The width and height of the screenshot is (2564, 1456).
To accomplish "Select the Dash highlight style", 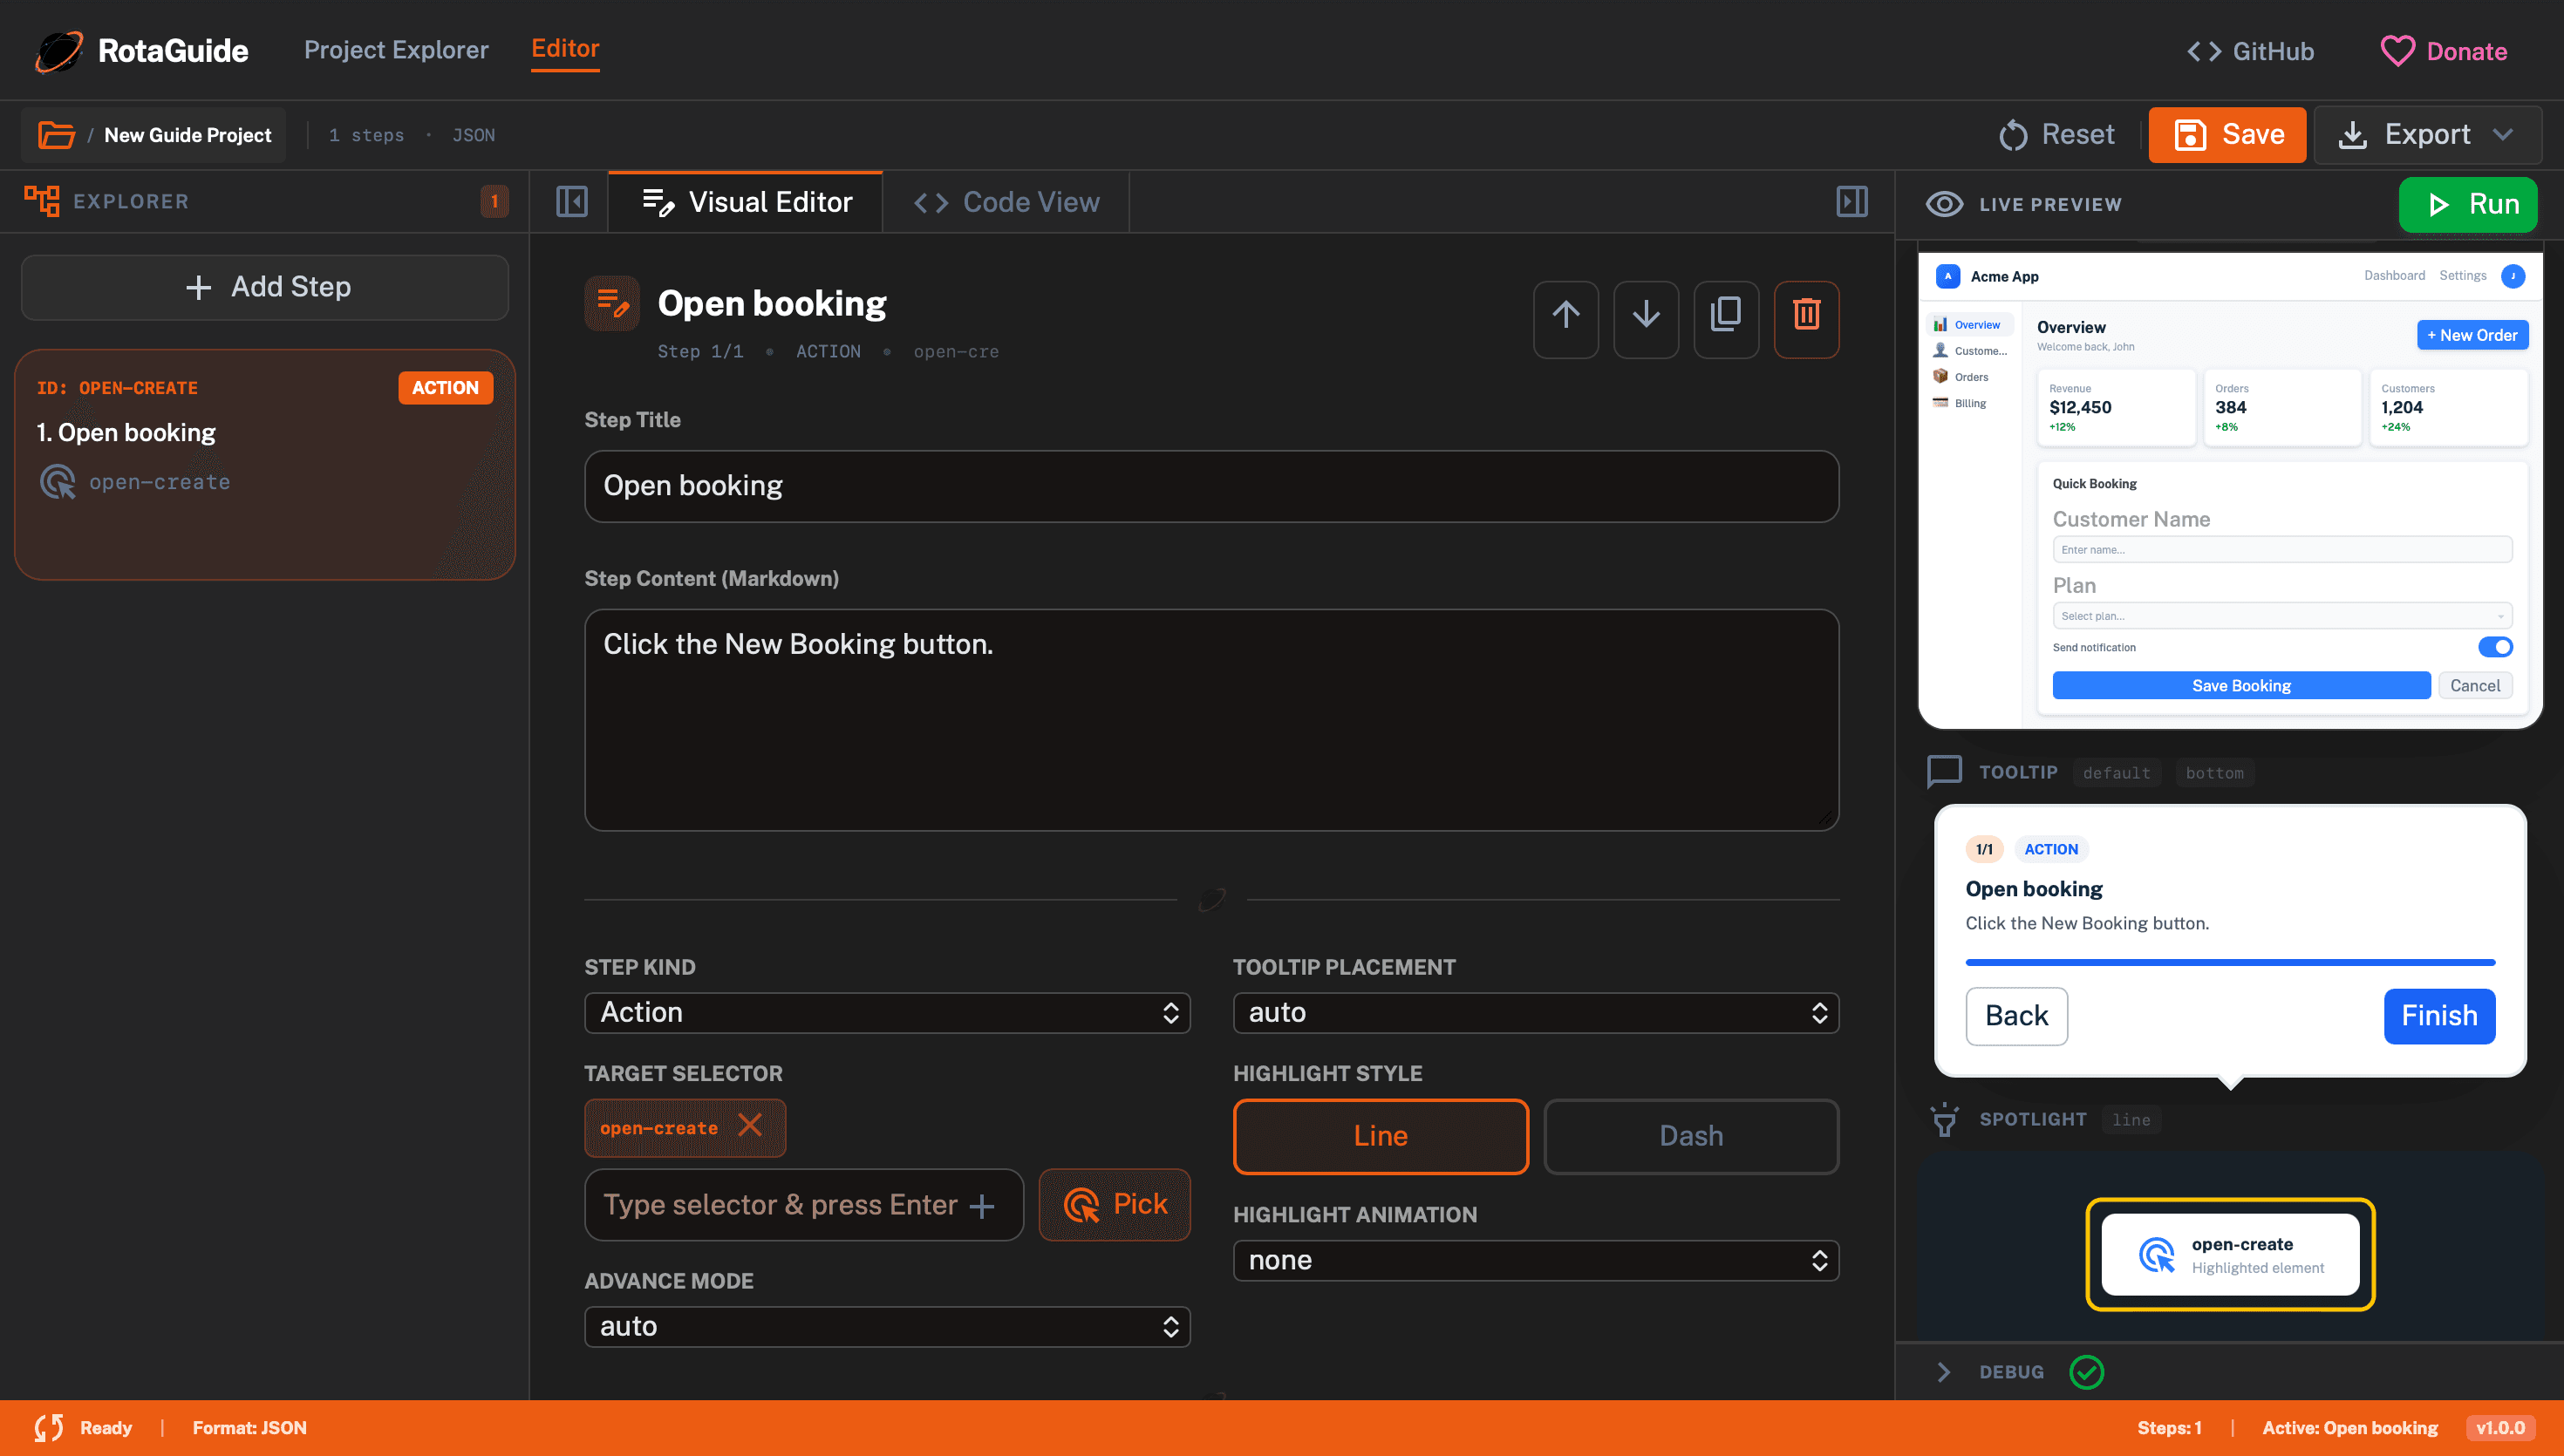I will point(1690,1136).
